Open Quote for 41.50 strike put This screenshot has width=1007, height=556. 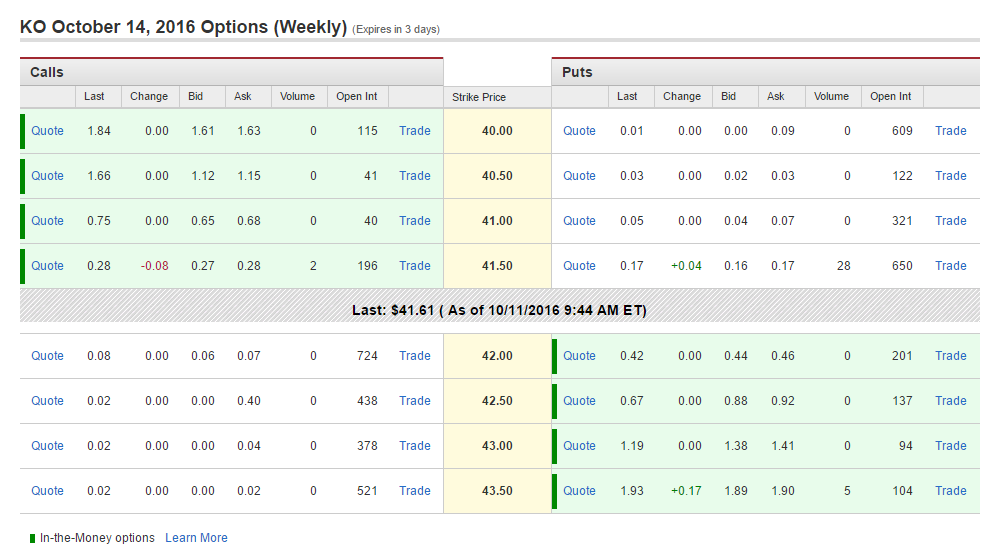pos(579,266)
